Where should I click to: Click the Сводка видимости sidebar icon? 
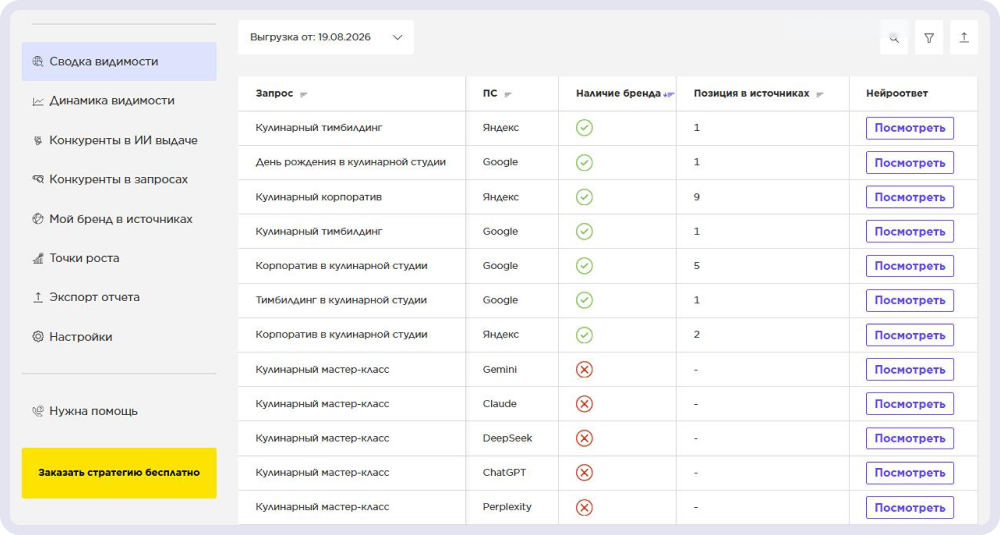(x=38, y=61)
